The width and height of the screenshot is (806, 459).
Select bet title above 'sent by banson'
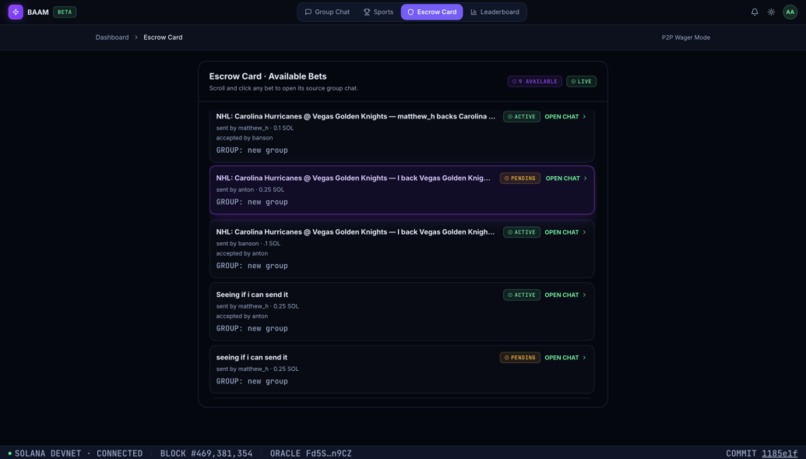coord(355,232)
